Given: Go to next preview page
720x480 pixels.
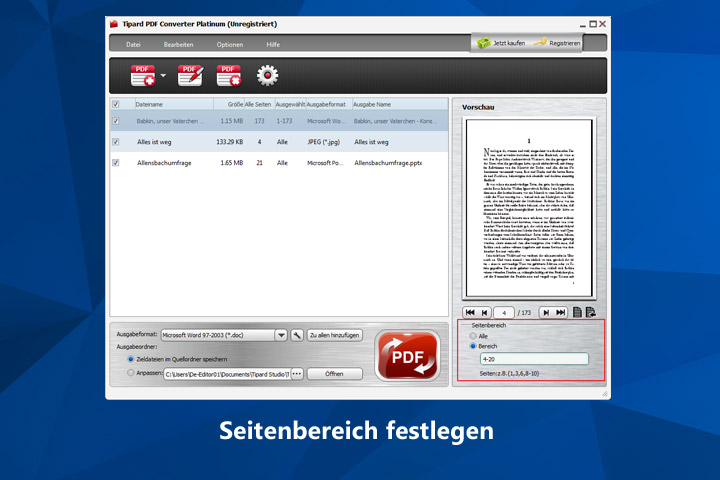Looking at the screenshot, I should pos(546,312).
